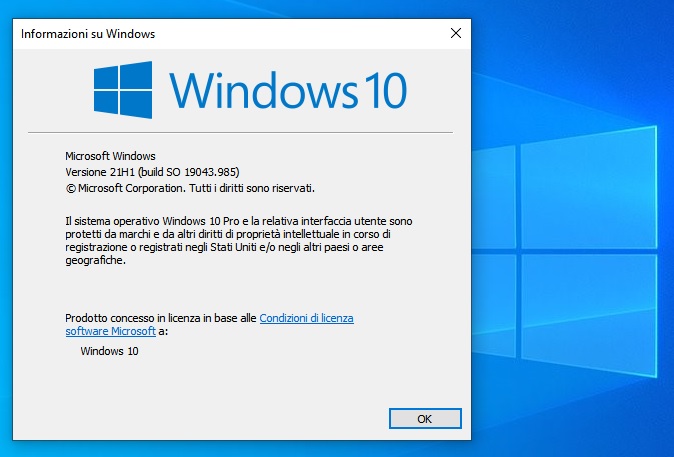Close the Informazioni su Windows dialog
Viewport: 674px width, 457px height.
pyautogui.click(x=456, y=33)
